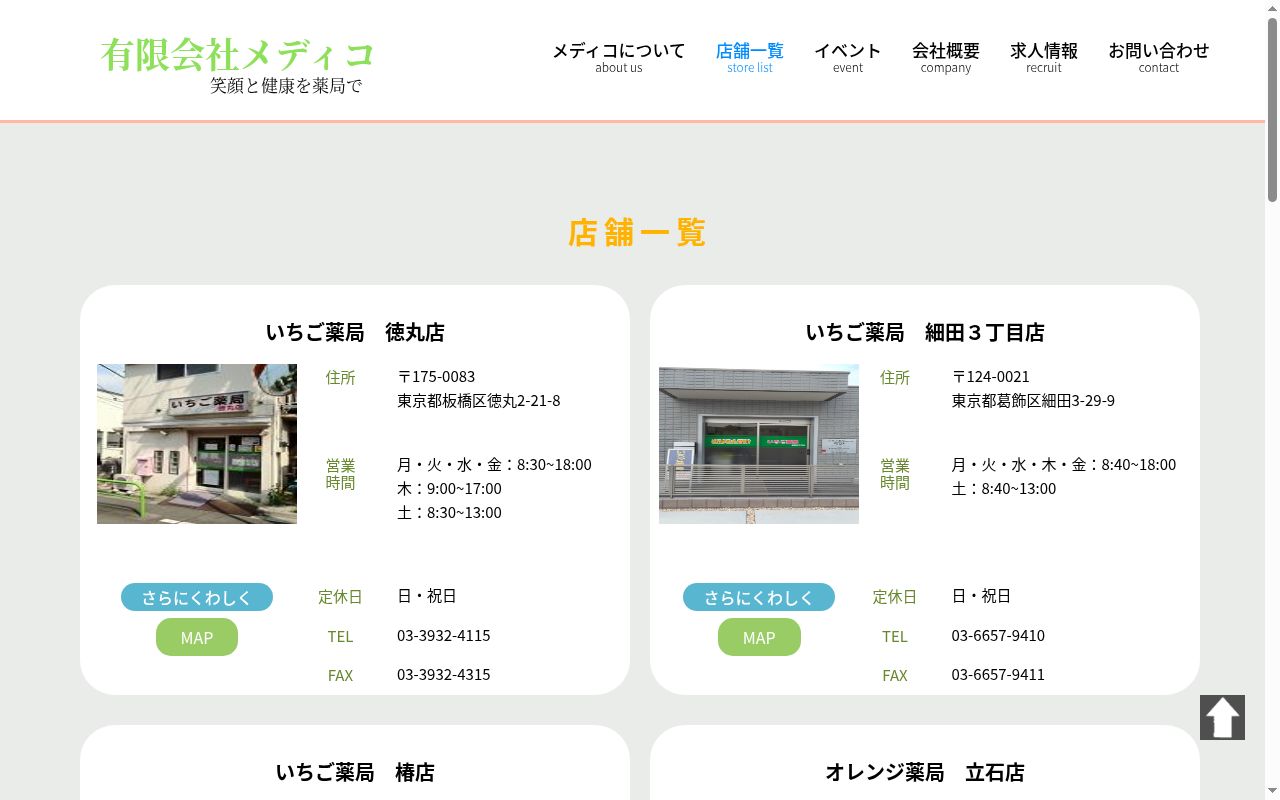
Task: Click fax number 03-3932-4315
Action: pyautogui.click(x=444, y=674)
